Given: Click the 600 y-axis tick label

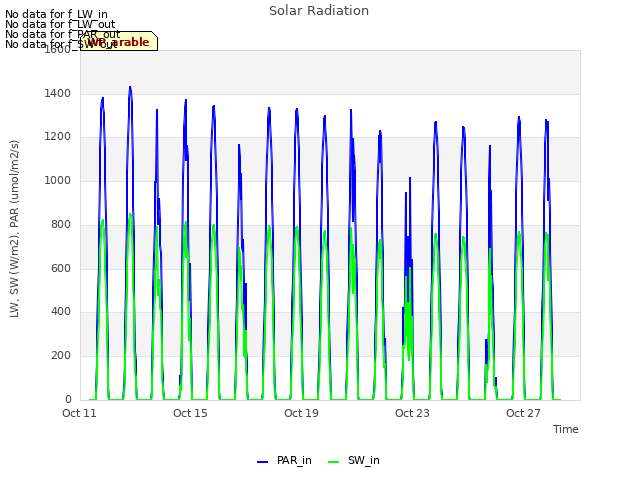Looking at the screenshot, I should coord(61,268).
